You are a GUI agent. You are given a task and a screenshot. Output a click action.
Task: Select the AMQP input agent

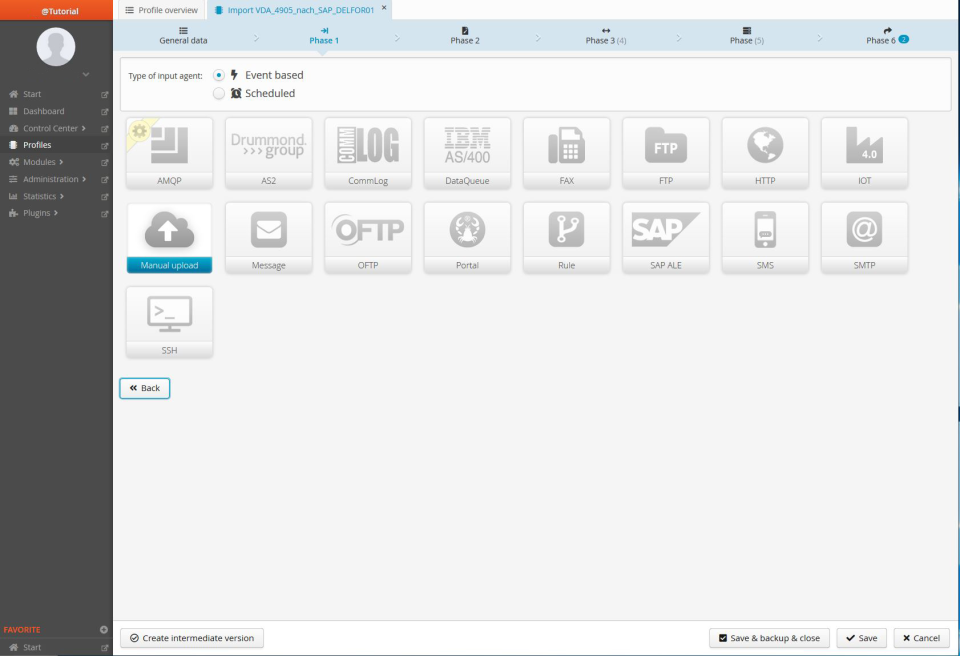coord(169,152)
